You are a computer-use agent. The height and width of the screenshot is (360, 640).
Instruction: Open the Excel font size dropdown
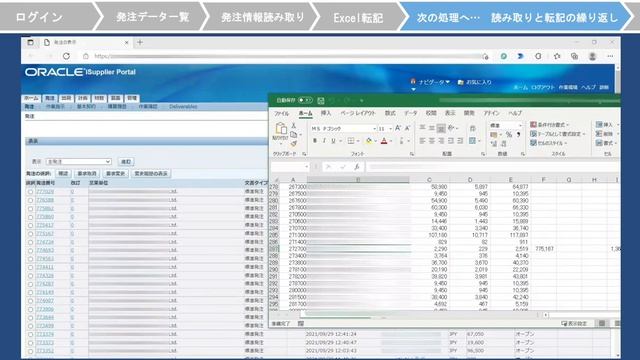coord(391,129)
